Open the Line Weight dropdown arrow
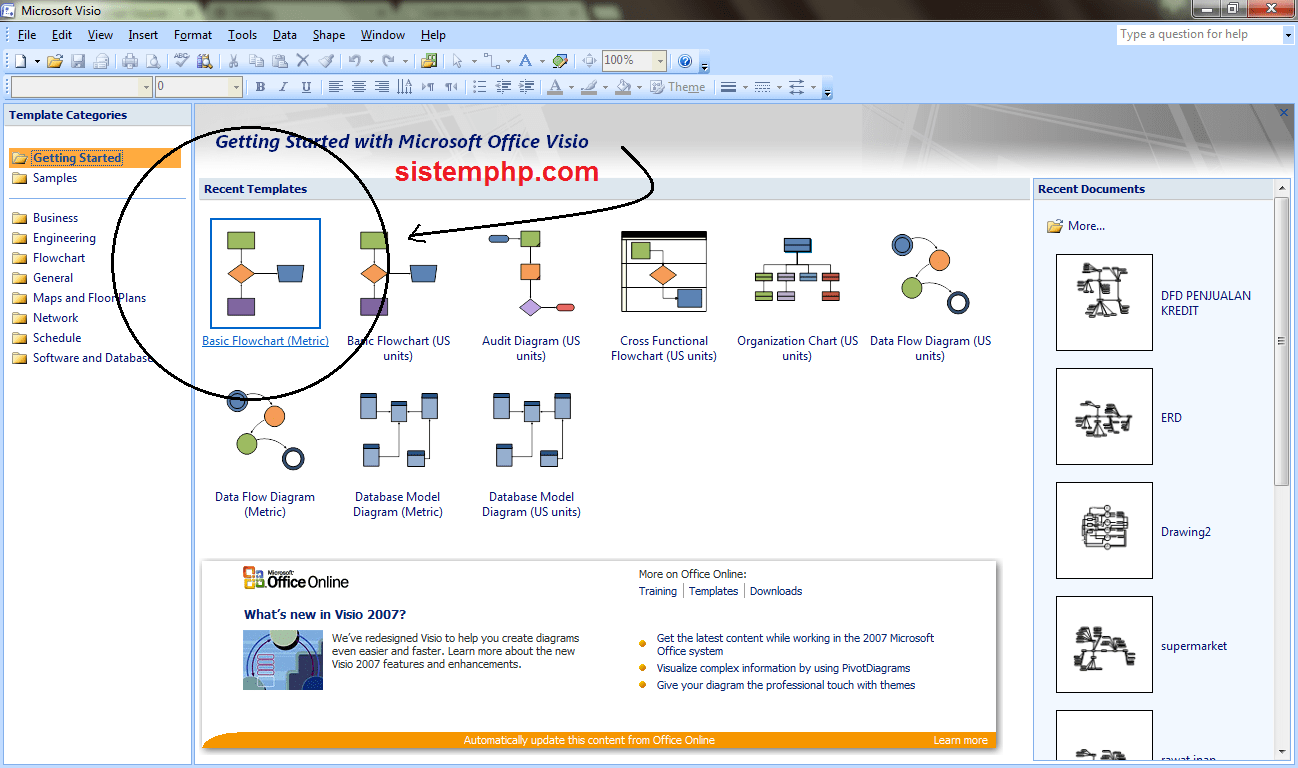The image size is (1298, 768). tap(745, 87)
